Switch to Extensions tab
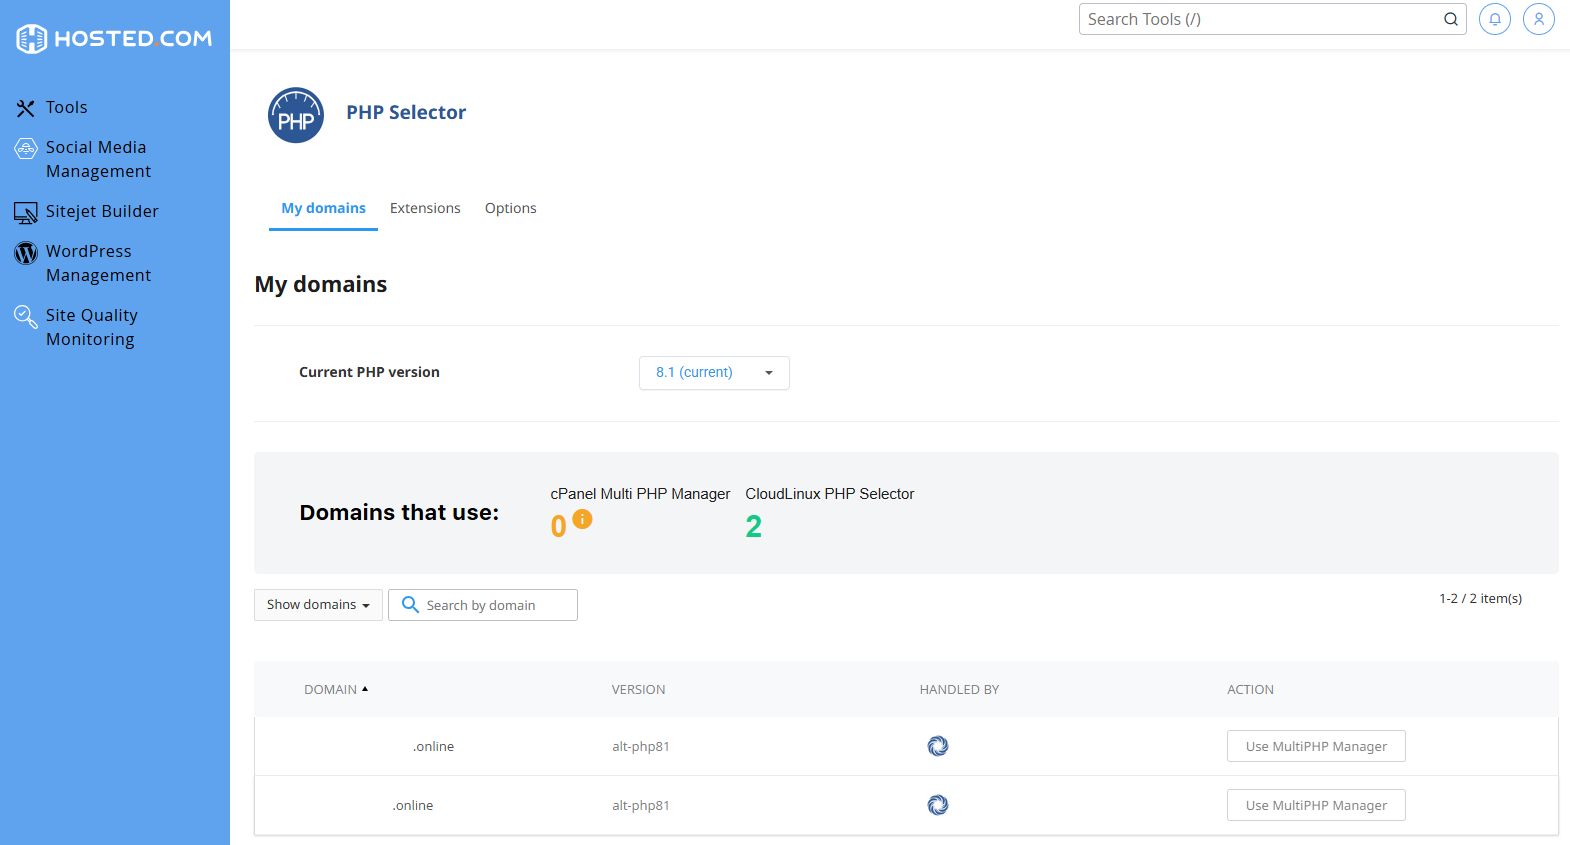This screenshot has height=845, width=1570. pyautogui.click(x=425, y=208)
